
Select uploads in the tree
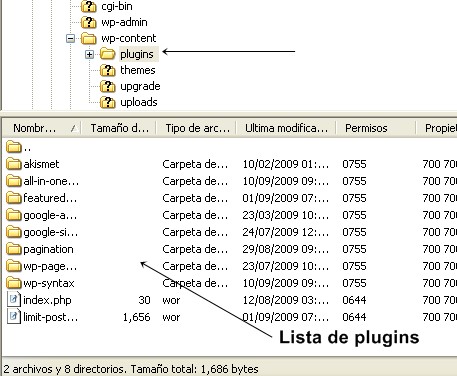[x=139, y=102]
